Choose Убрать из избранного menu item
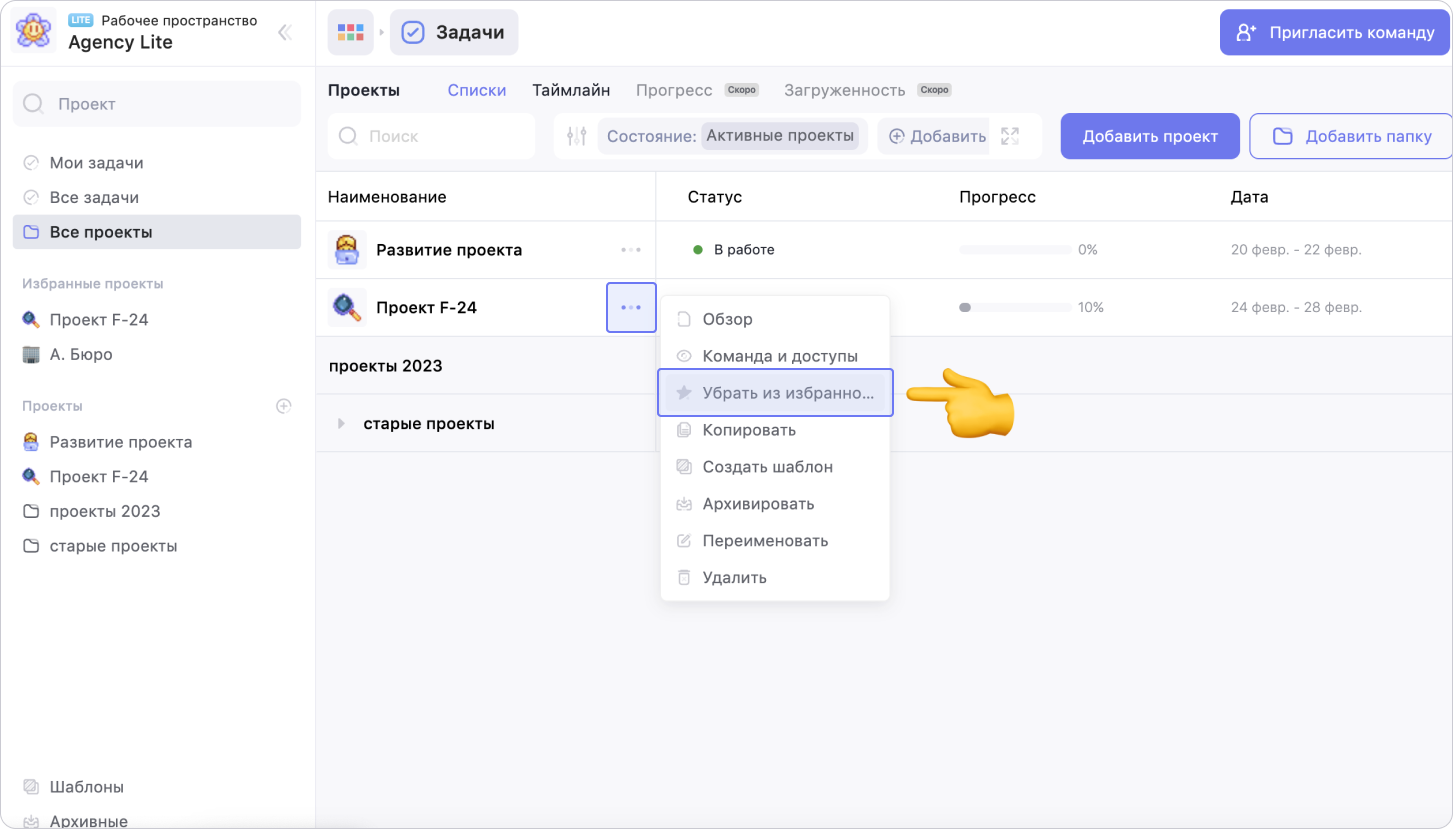1453x829 pixels. tap(775, 393)
